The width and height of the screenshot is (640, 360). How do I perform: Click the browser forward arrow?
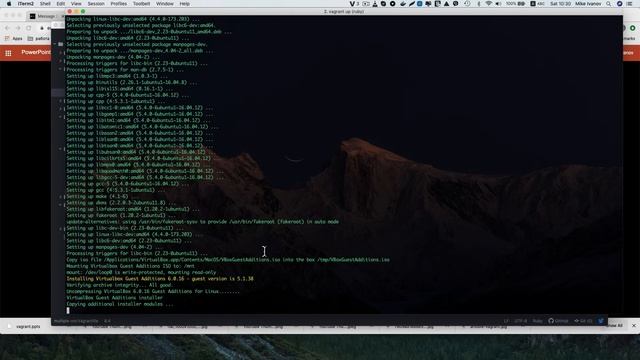coord(18,28)
